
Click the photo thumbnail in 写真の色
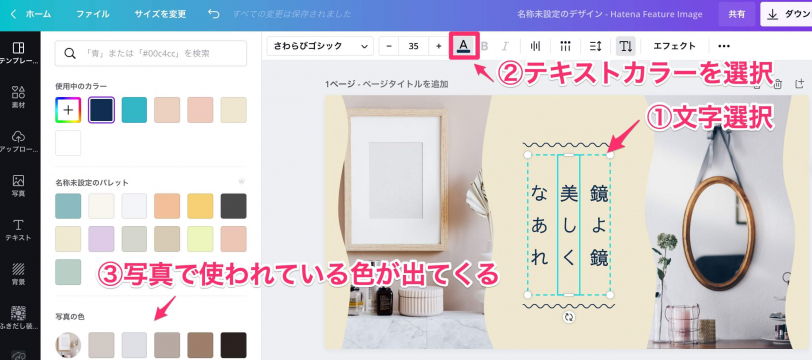coord(68,345)
